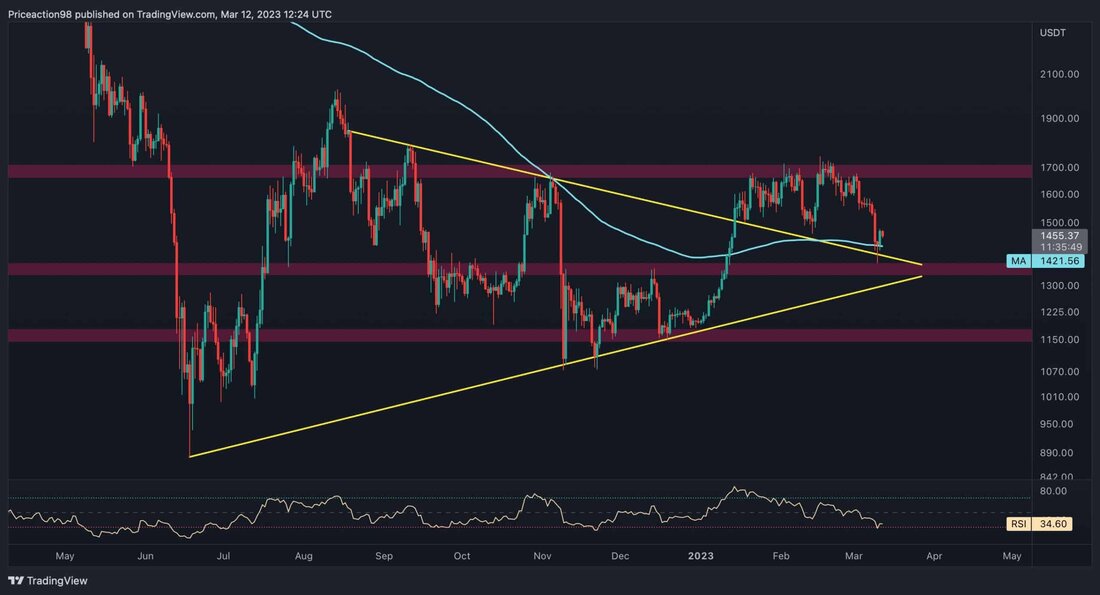Open the TradingView.com link in header

pyautogui.click(x=175, y=14)
